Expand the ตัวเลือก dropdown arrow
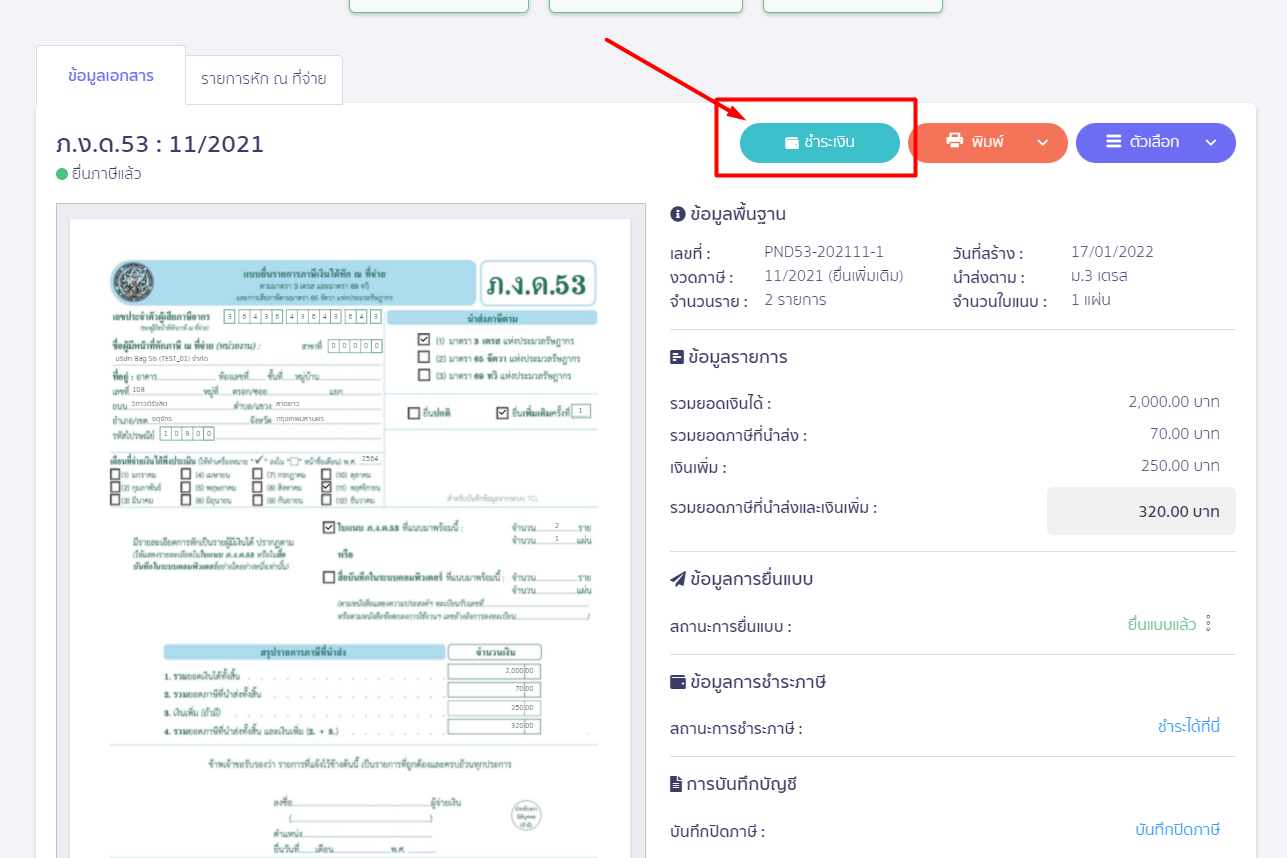The width and height of the screenshot is (1287, 858). click(1211, 143)
